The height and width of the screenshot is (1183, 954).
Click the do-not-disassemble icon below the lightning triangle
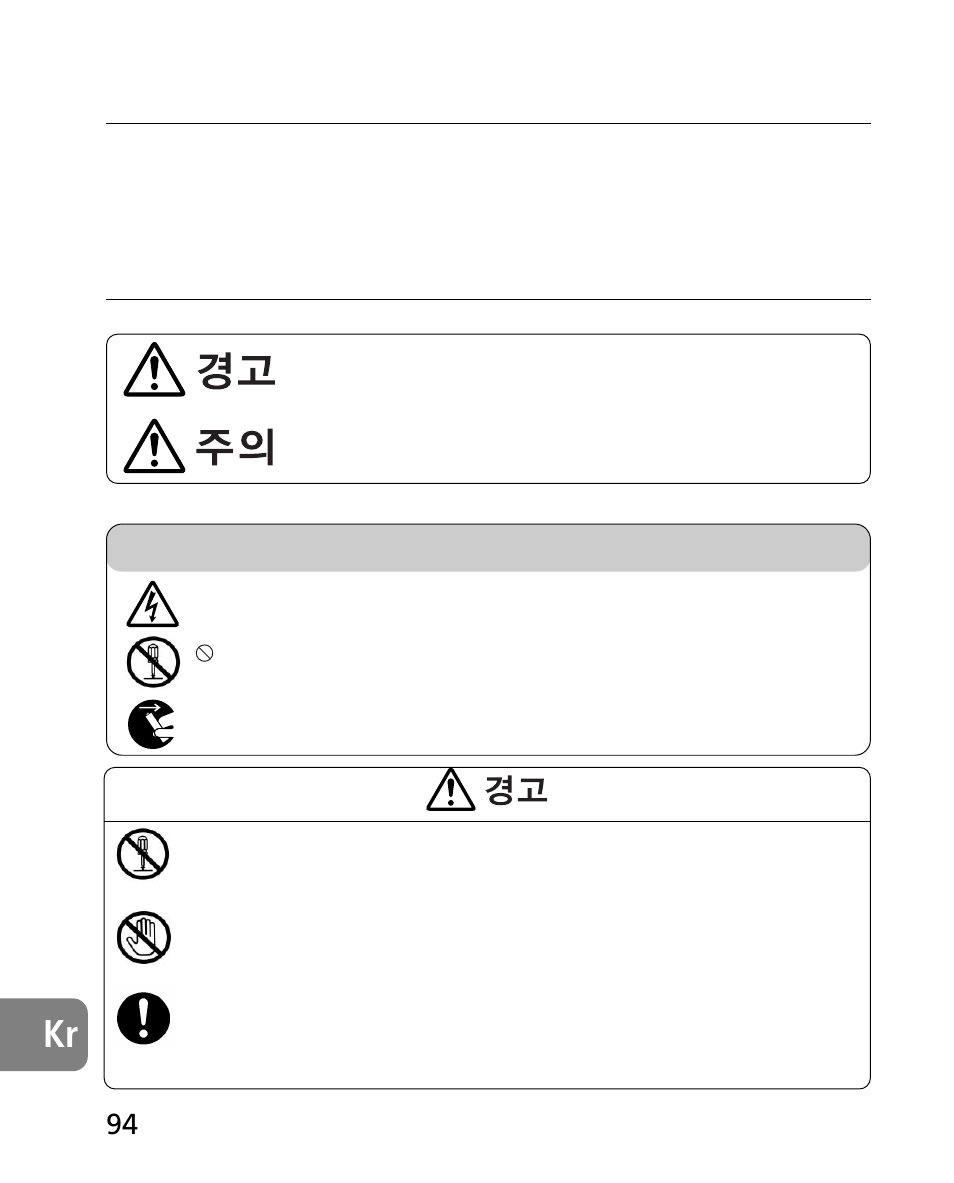tap(152, 661)
